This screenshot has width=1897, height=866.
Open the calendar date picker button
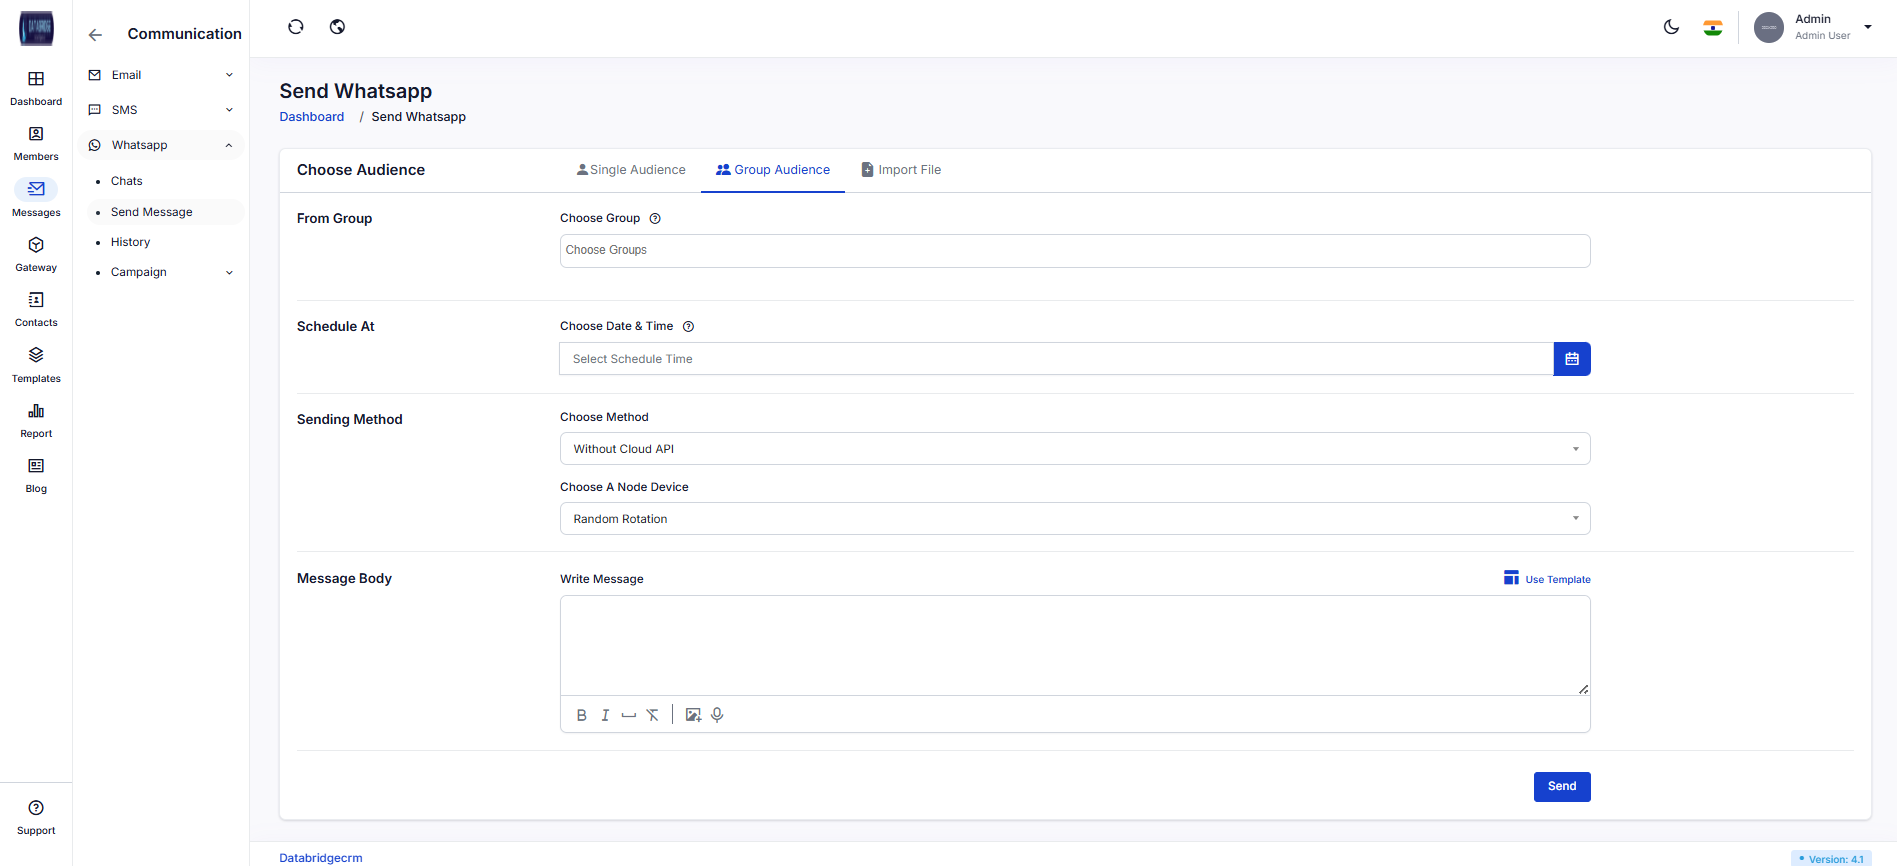(x=1571, y=359)
